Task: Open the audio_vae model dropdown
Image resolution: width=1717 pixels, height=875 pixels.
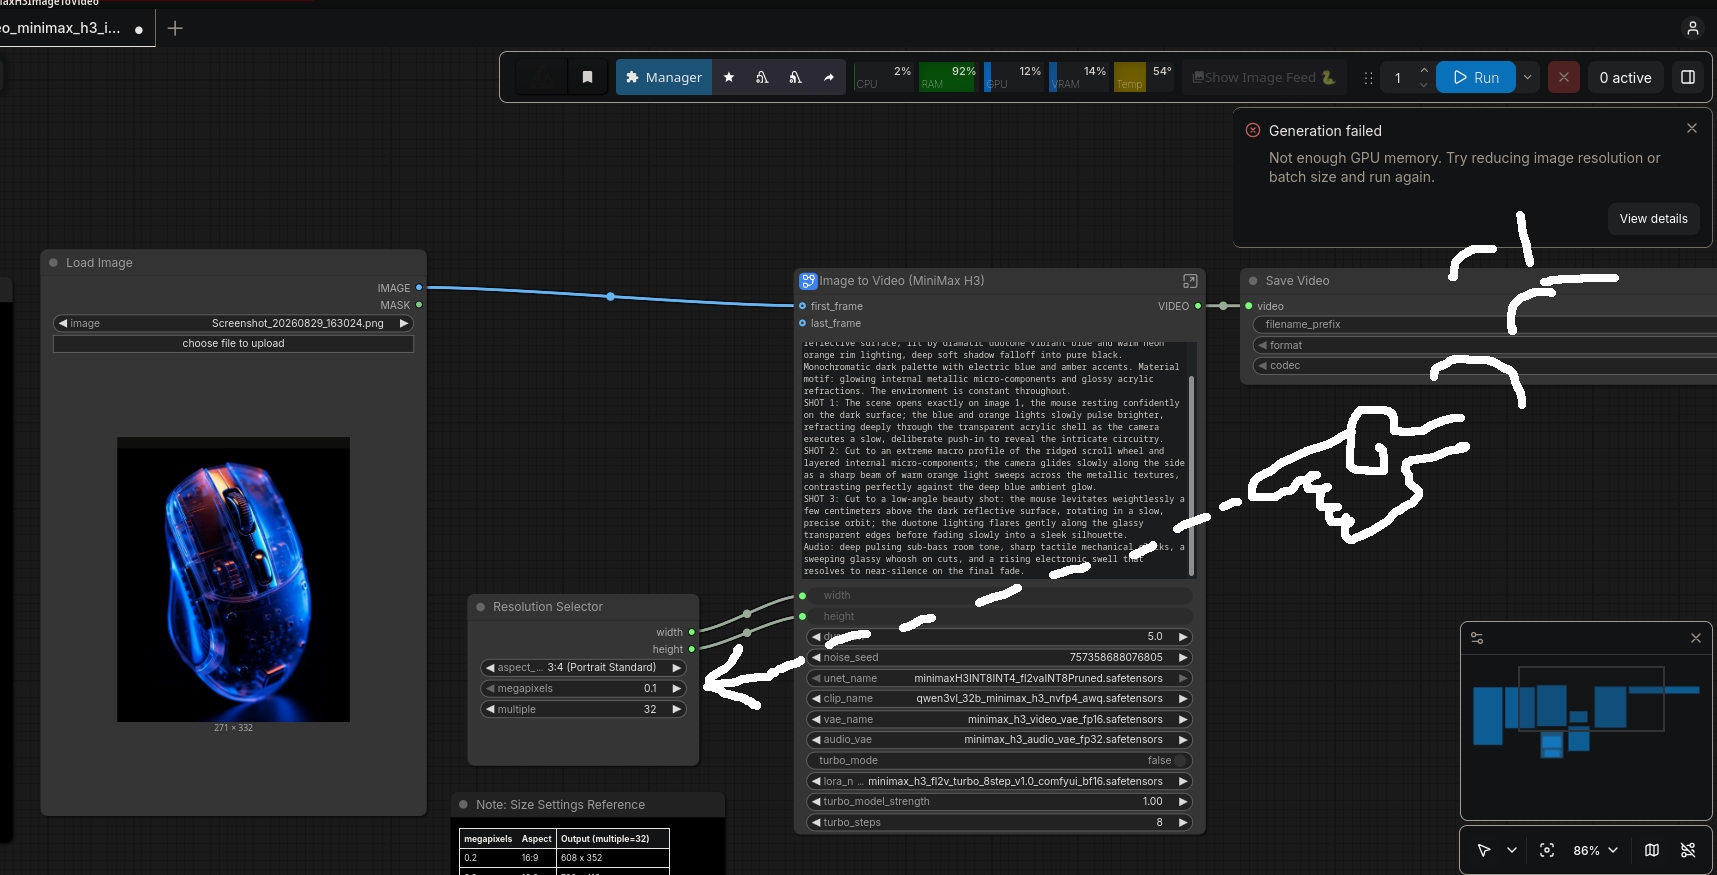Action: click(x=1000, y=740)
